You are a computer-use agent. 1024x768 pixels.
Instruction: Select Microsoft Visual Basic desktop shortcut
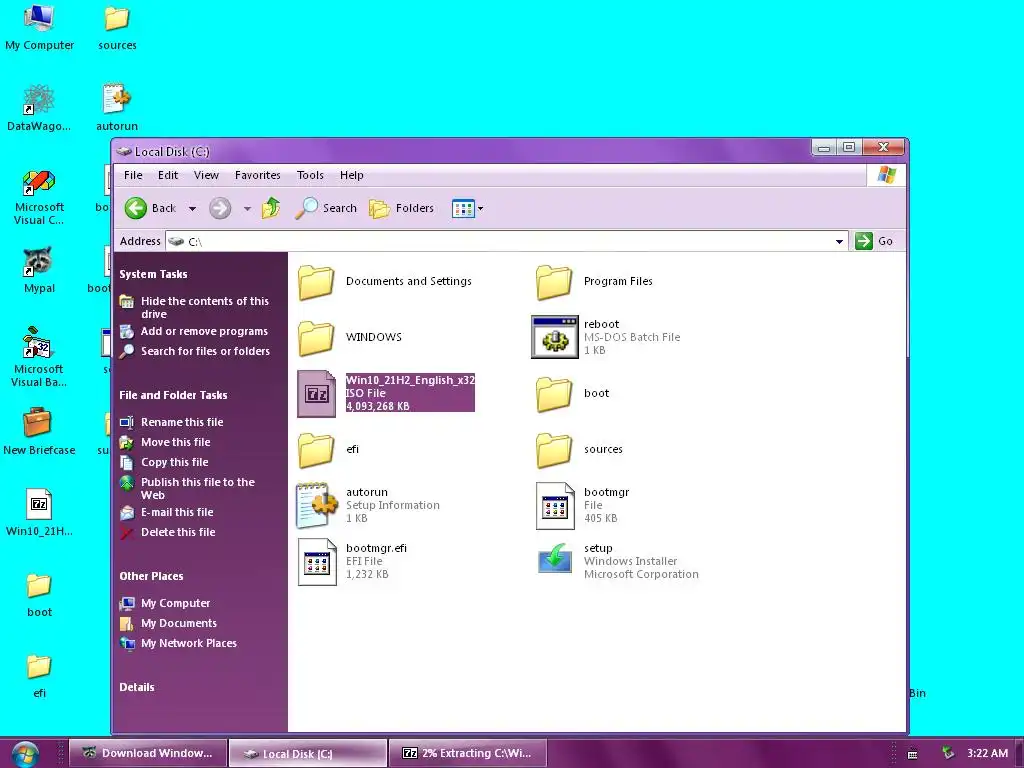click(39, 358)
